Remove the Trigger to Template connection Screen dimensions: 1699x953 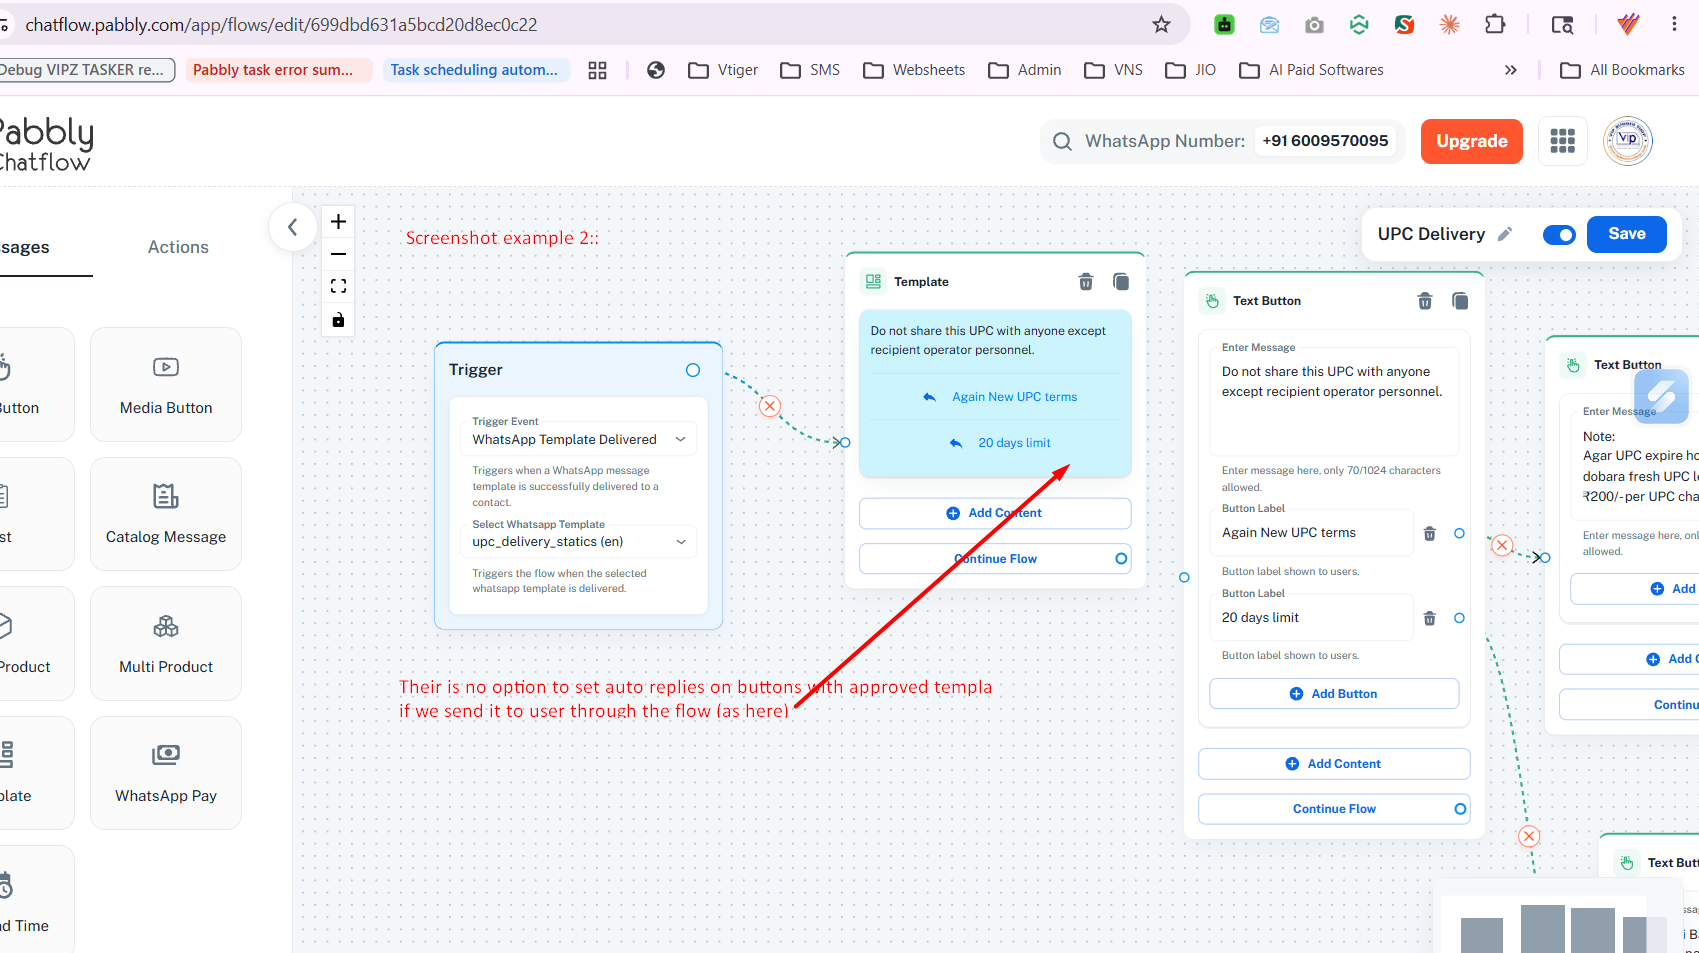click(770, 406)
